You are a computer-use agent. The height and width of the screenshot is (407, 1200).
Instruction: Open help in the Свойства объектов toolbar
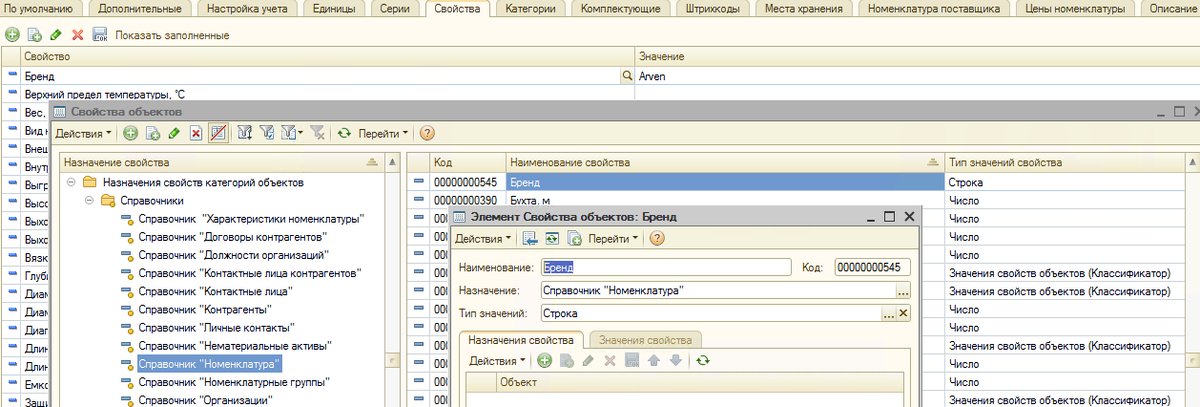pyautogui.click(x=427, y=133)
